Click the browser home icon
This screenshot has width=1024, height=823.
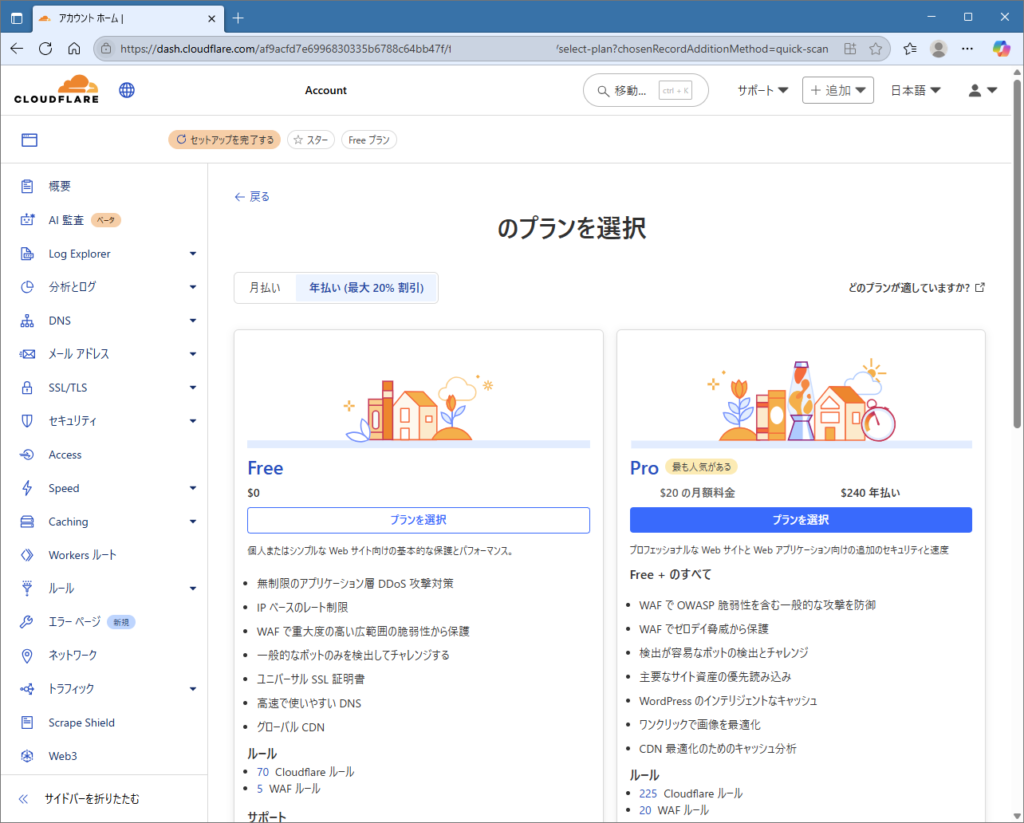click(74, 48)
